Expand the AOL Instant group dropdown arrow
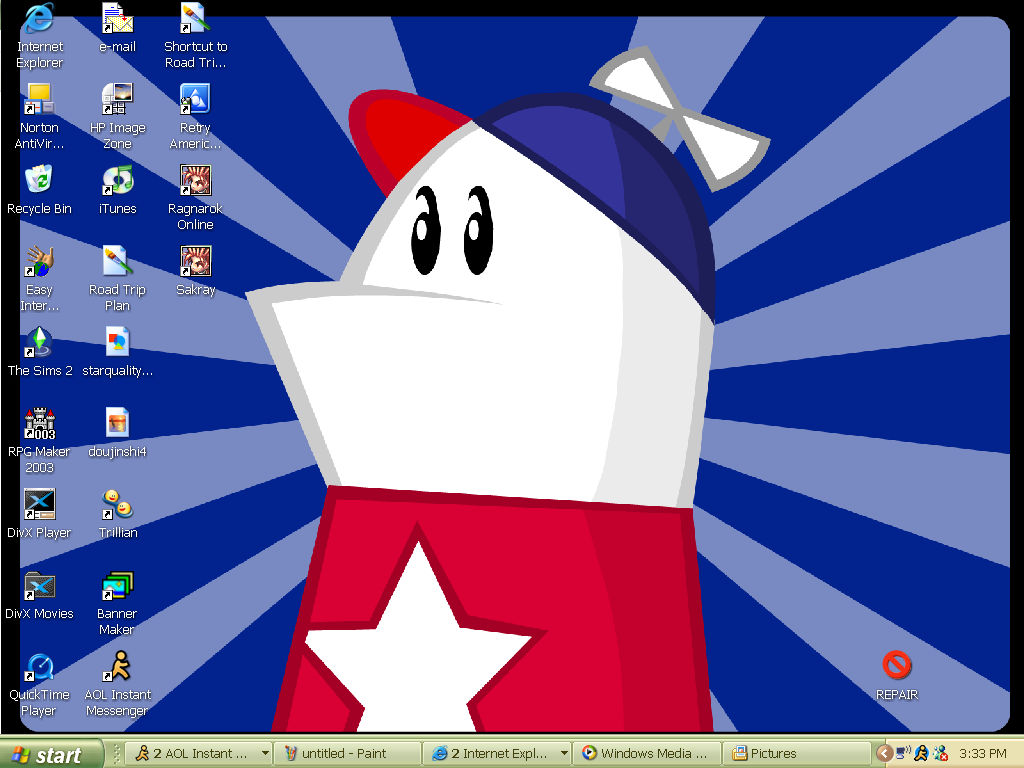This screenshot has height=768, width=1024. pos(265,754)
